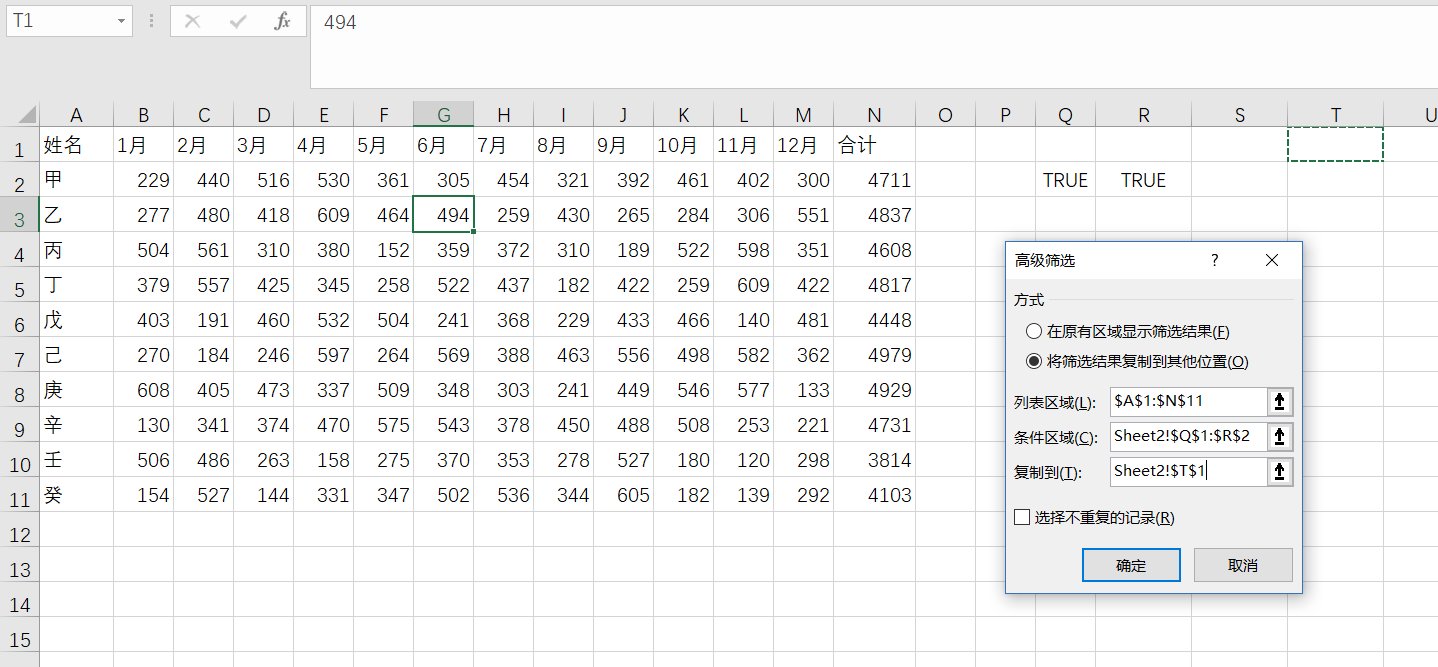Click the Advanced Filter help question mark
This screenshot has width=1438, height=667.
(x=1215, y=260)
